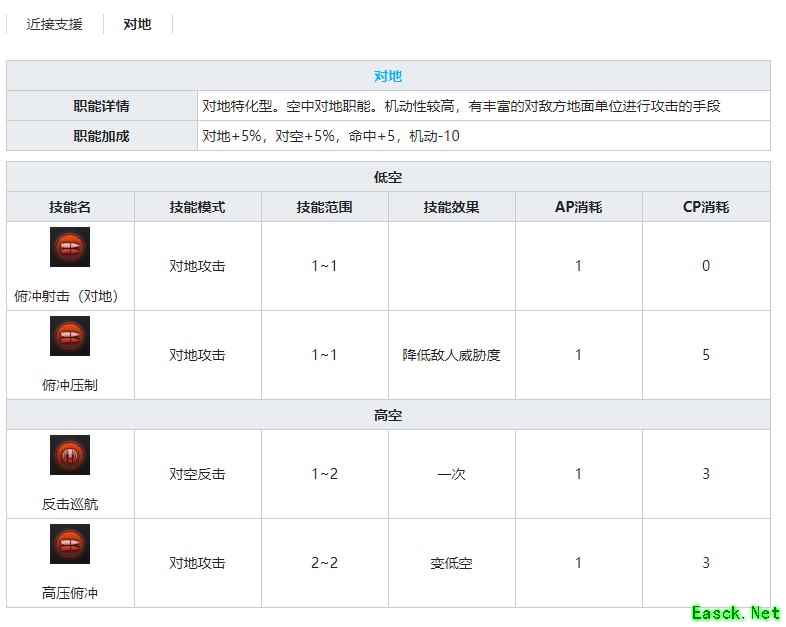This screenshot has width=786, height=627.
Task: Click the 降低敌人威胁度 effect cell
Action: click(x=451, y=355)
